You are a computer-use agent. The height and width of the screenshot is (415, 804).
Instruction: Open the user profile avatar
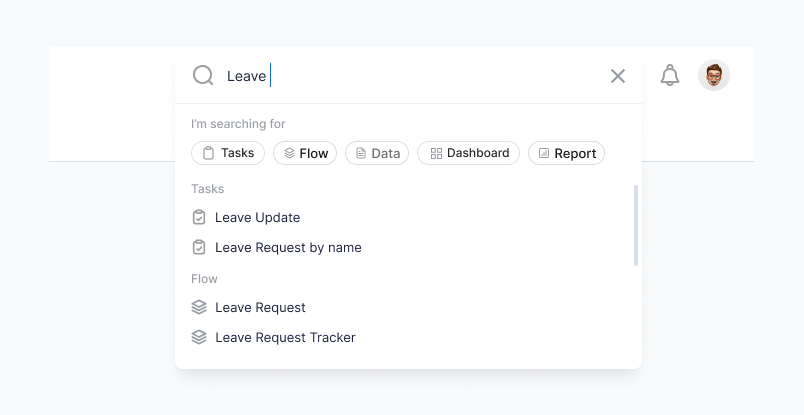[x=714, y=75]
